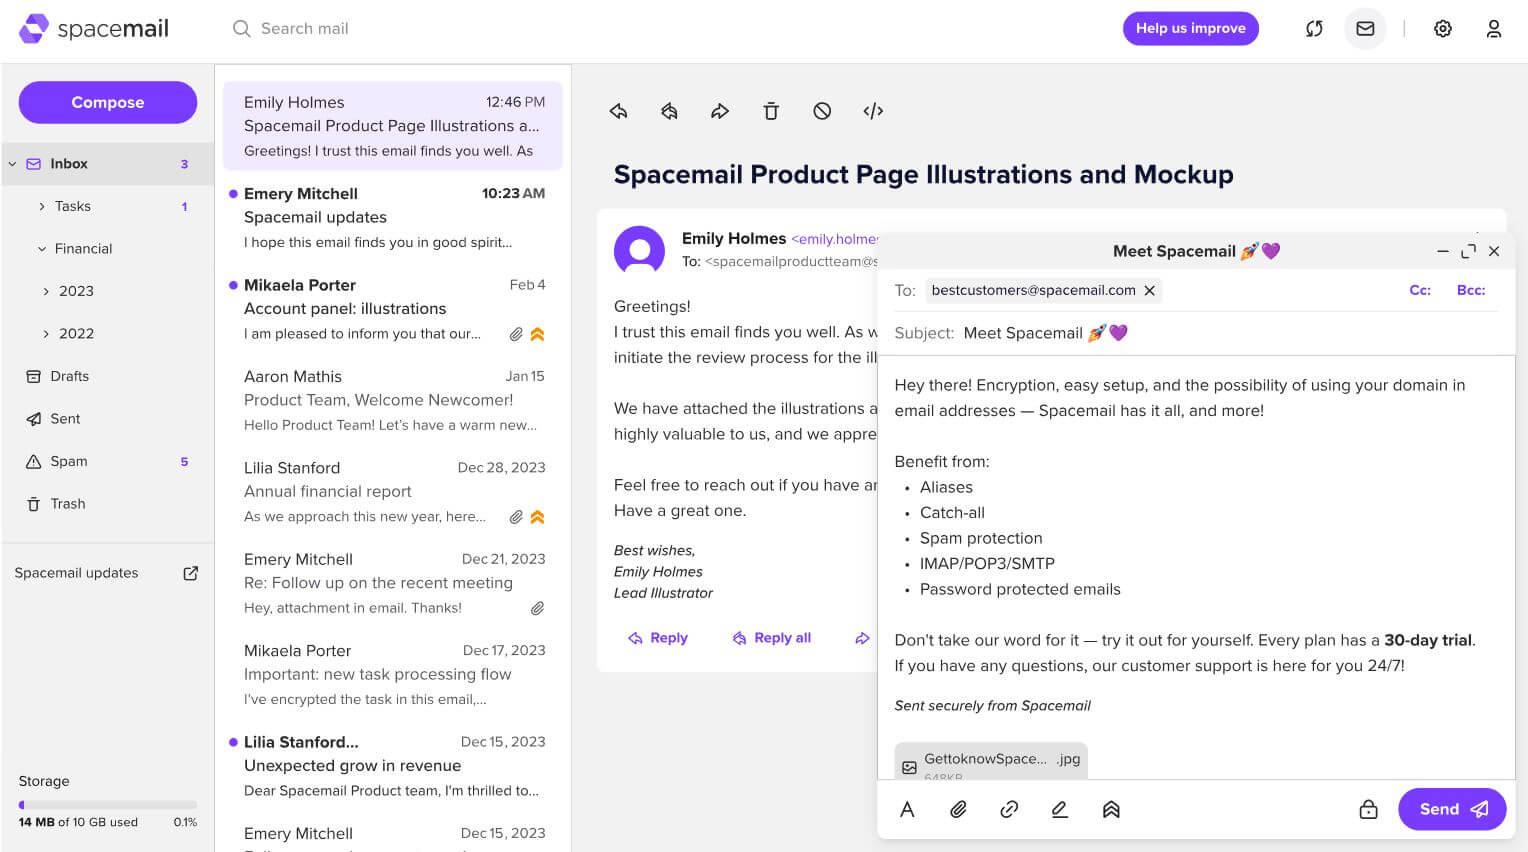Enable encryption with the lock icon in compose
The height and width of the screenshot is (852, 1528).
tap(1368, 809)
